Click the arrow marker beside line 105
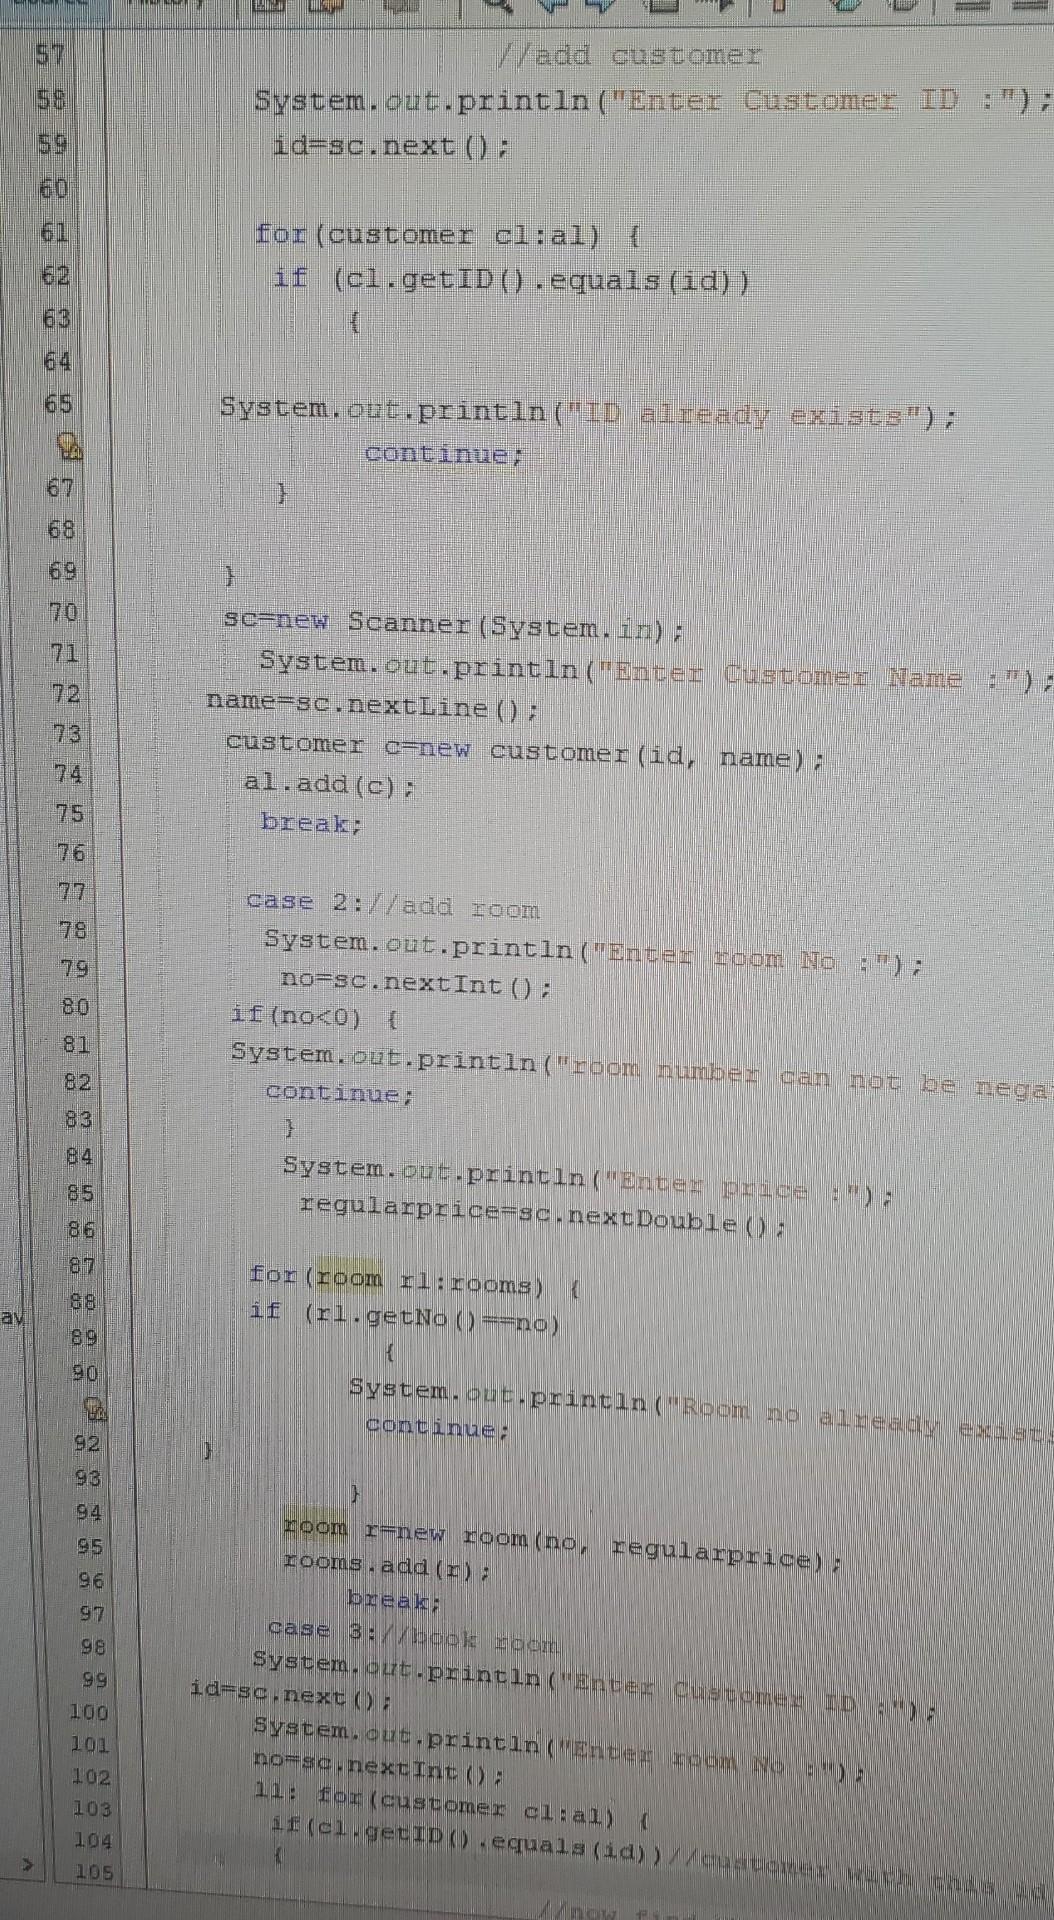Image resolution: width=1054 pixels, height=1920 pixels. [x=29, y=1865]
